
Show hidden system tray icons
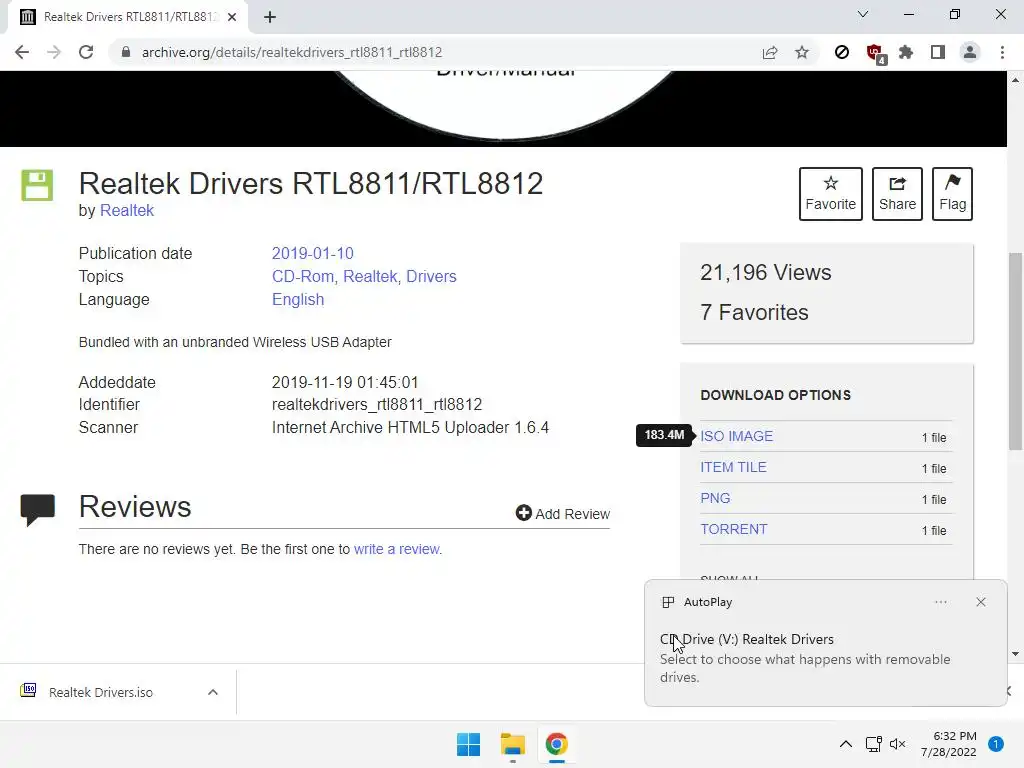846,744
